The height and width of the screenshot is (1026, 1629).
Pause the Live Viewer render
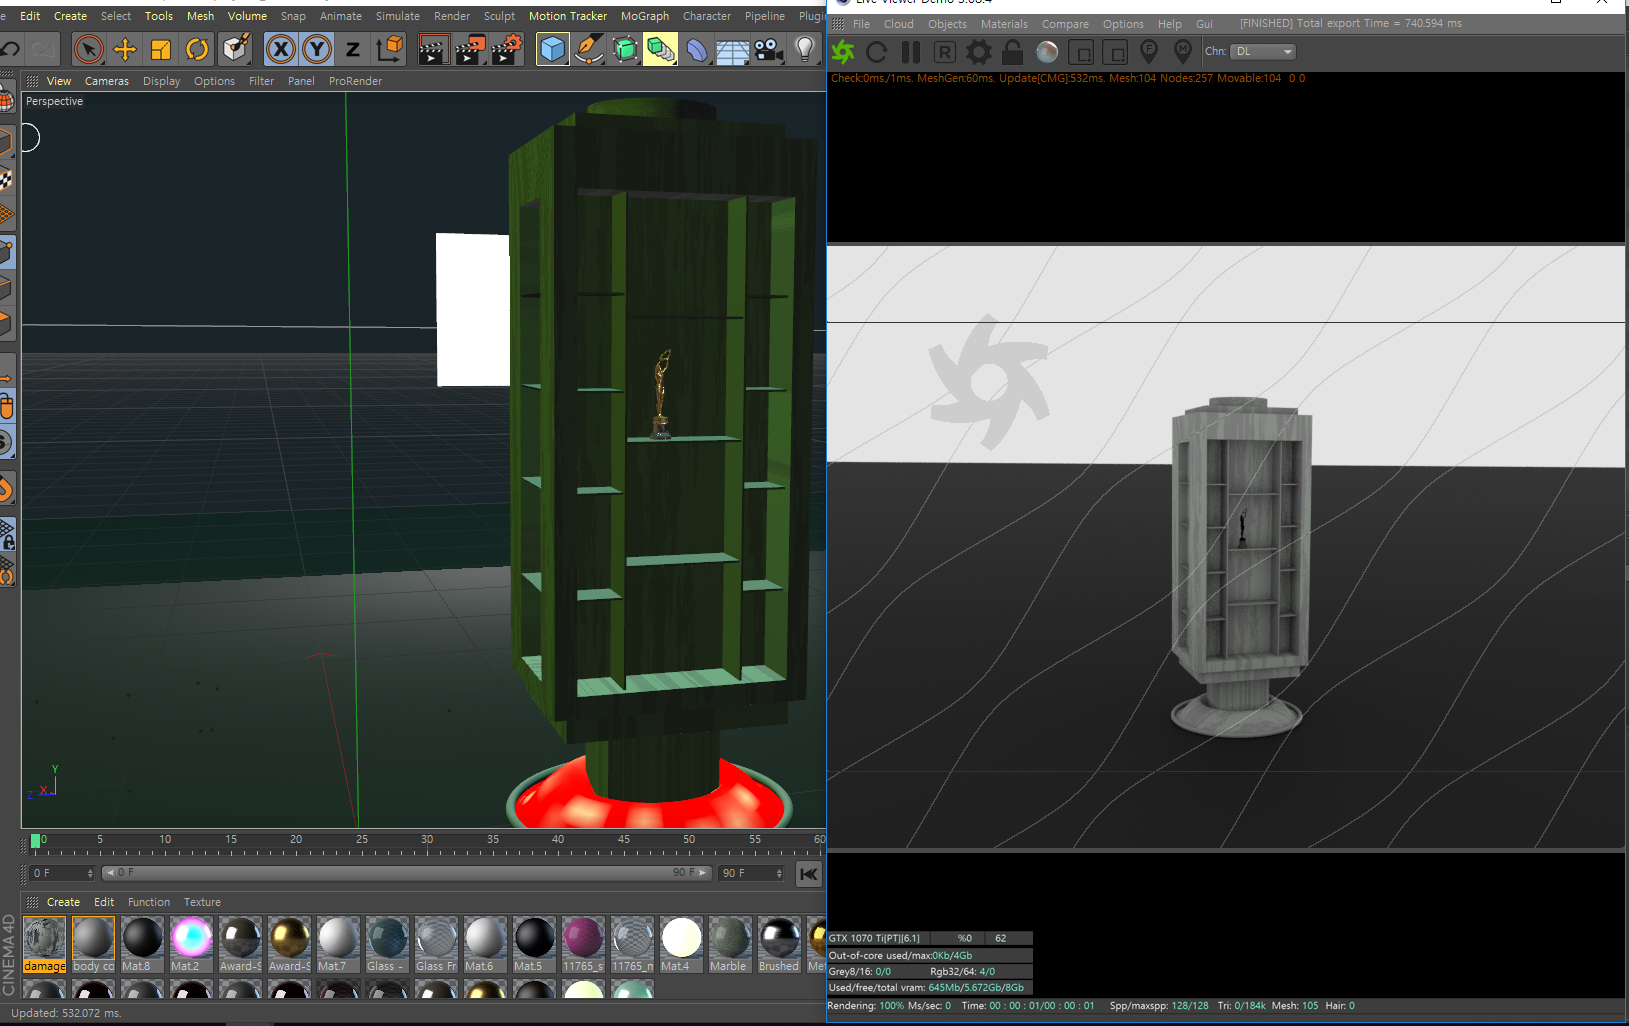(911, 52)
